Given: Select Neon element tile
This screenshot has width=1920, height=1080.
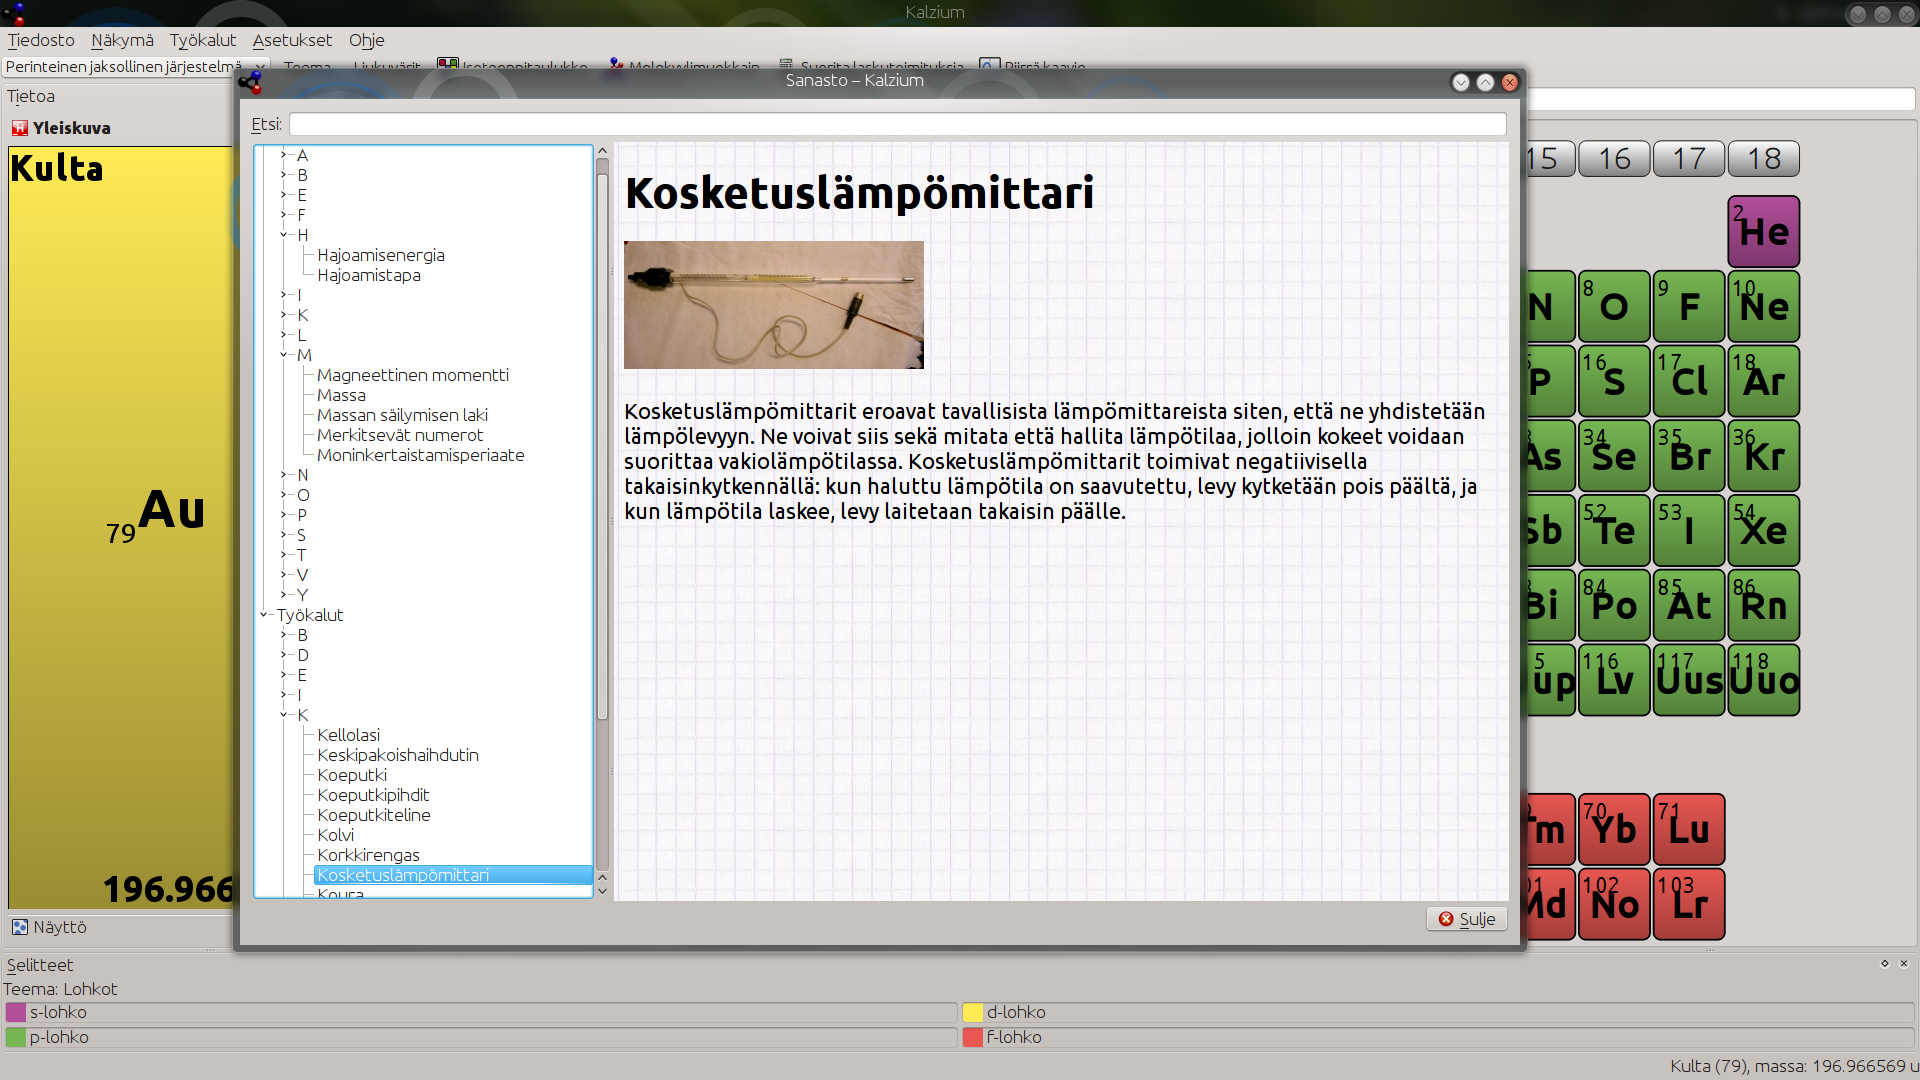Looking at the screenshot, I should point(1764,306).
